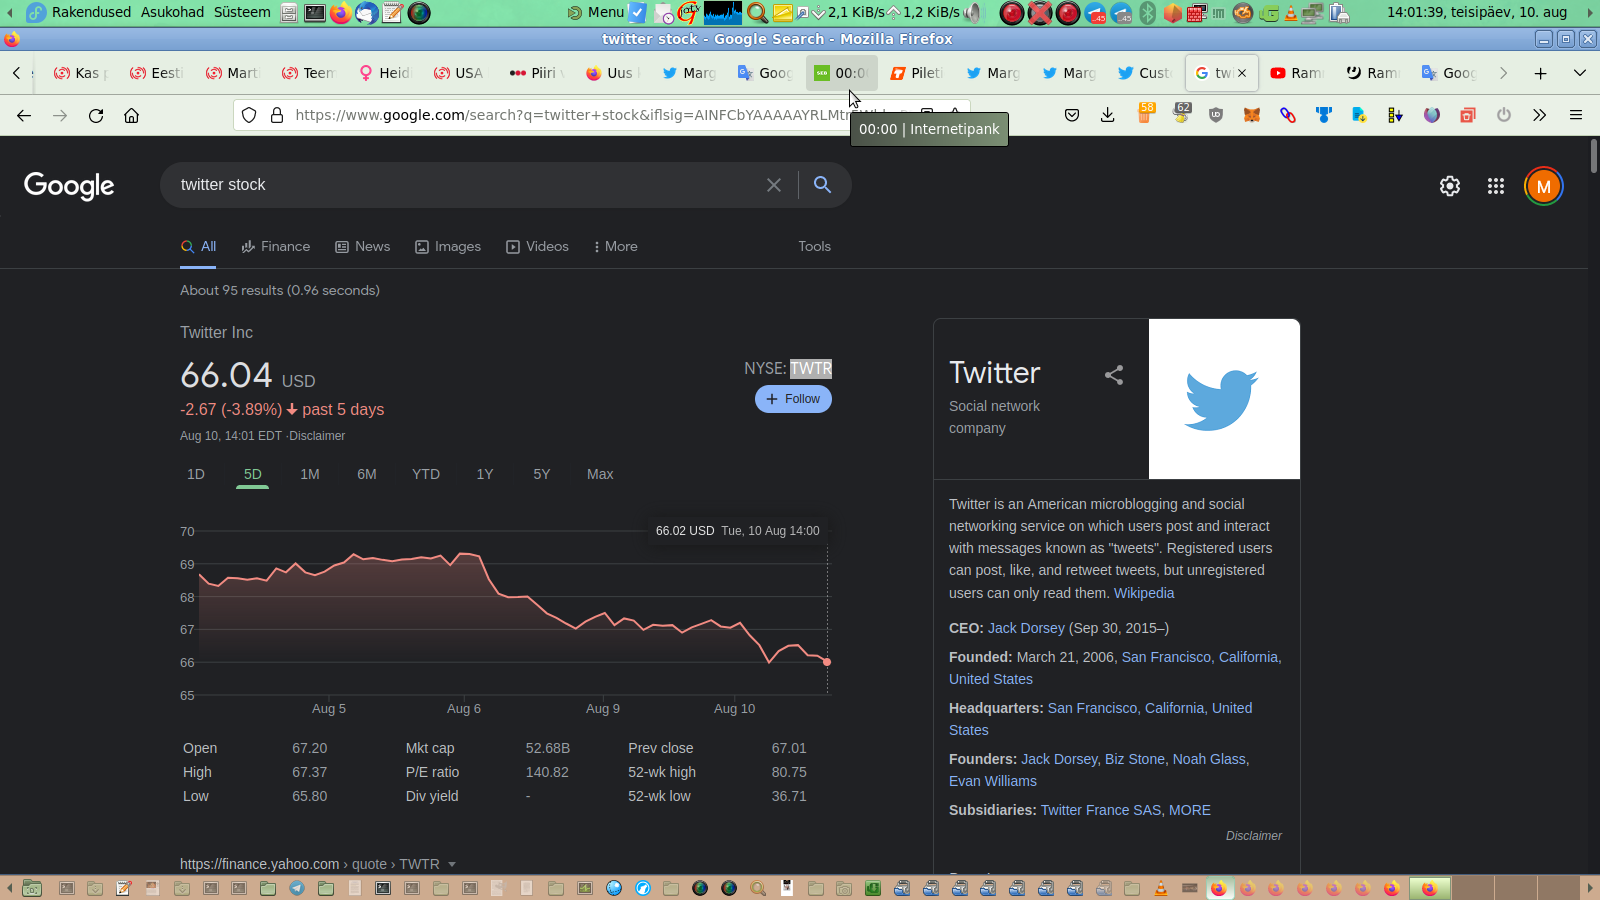Viewport: 1600px width, 900px height.
Task: Switch to the Pileti browser tab
Action: click(x=916, y=73)
